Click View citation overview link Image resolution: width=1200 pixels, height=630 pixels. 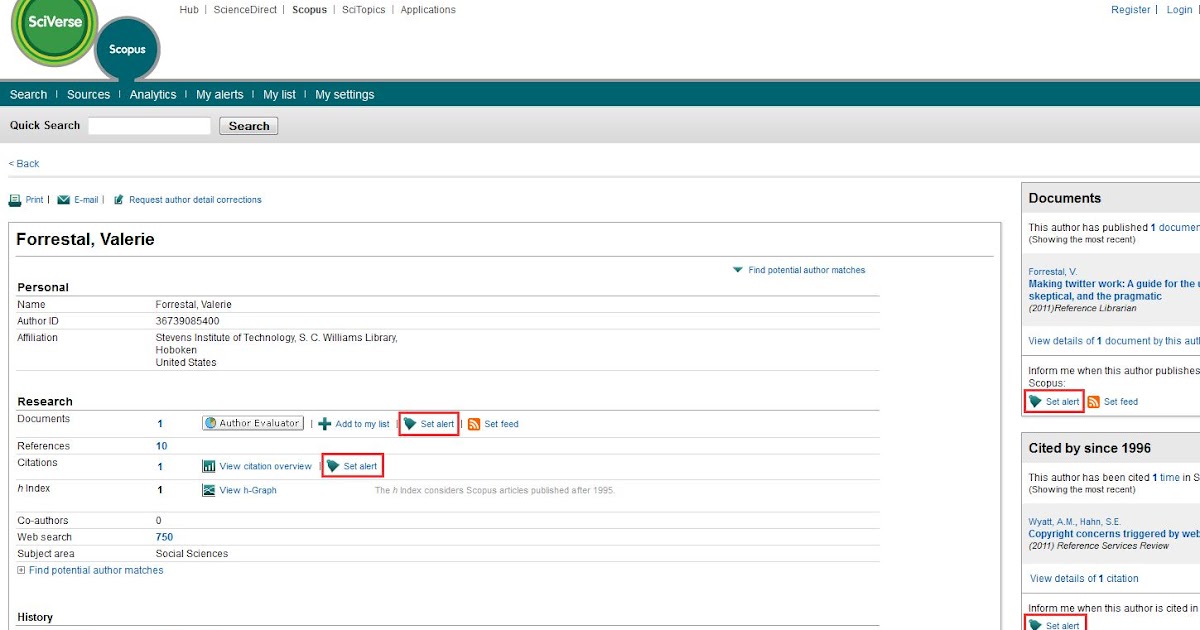pyautogui.click(x=266, y=466)
